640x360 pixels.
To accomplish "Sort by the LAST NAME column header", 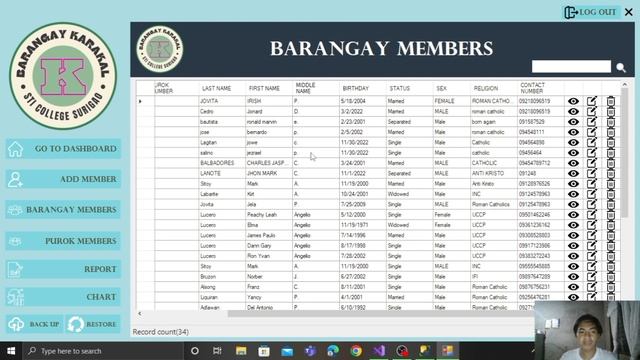I will click(x=222, y=88).
